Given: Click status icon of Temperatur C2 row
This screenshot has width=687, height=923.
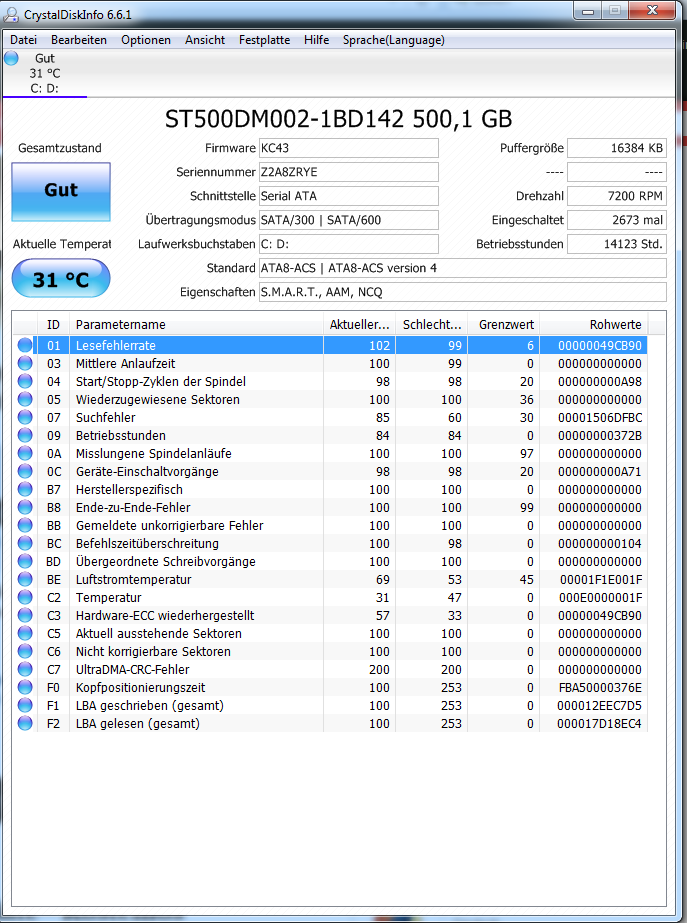Looking at the screenshot, I should (25, 597).
